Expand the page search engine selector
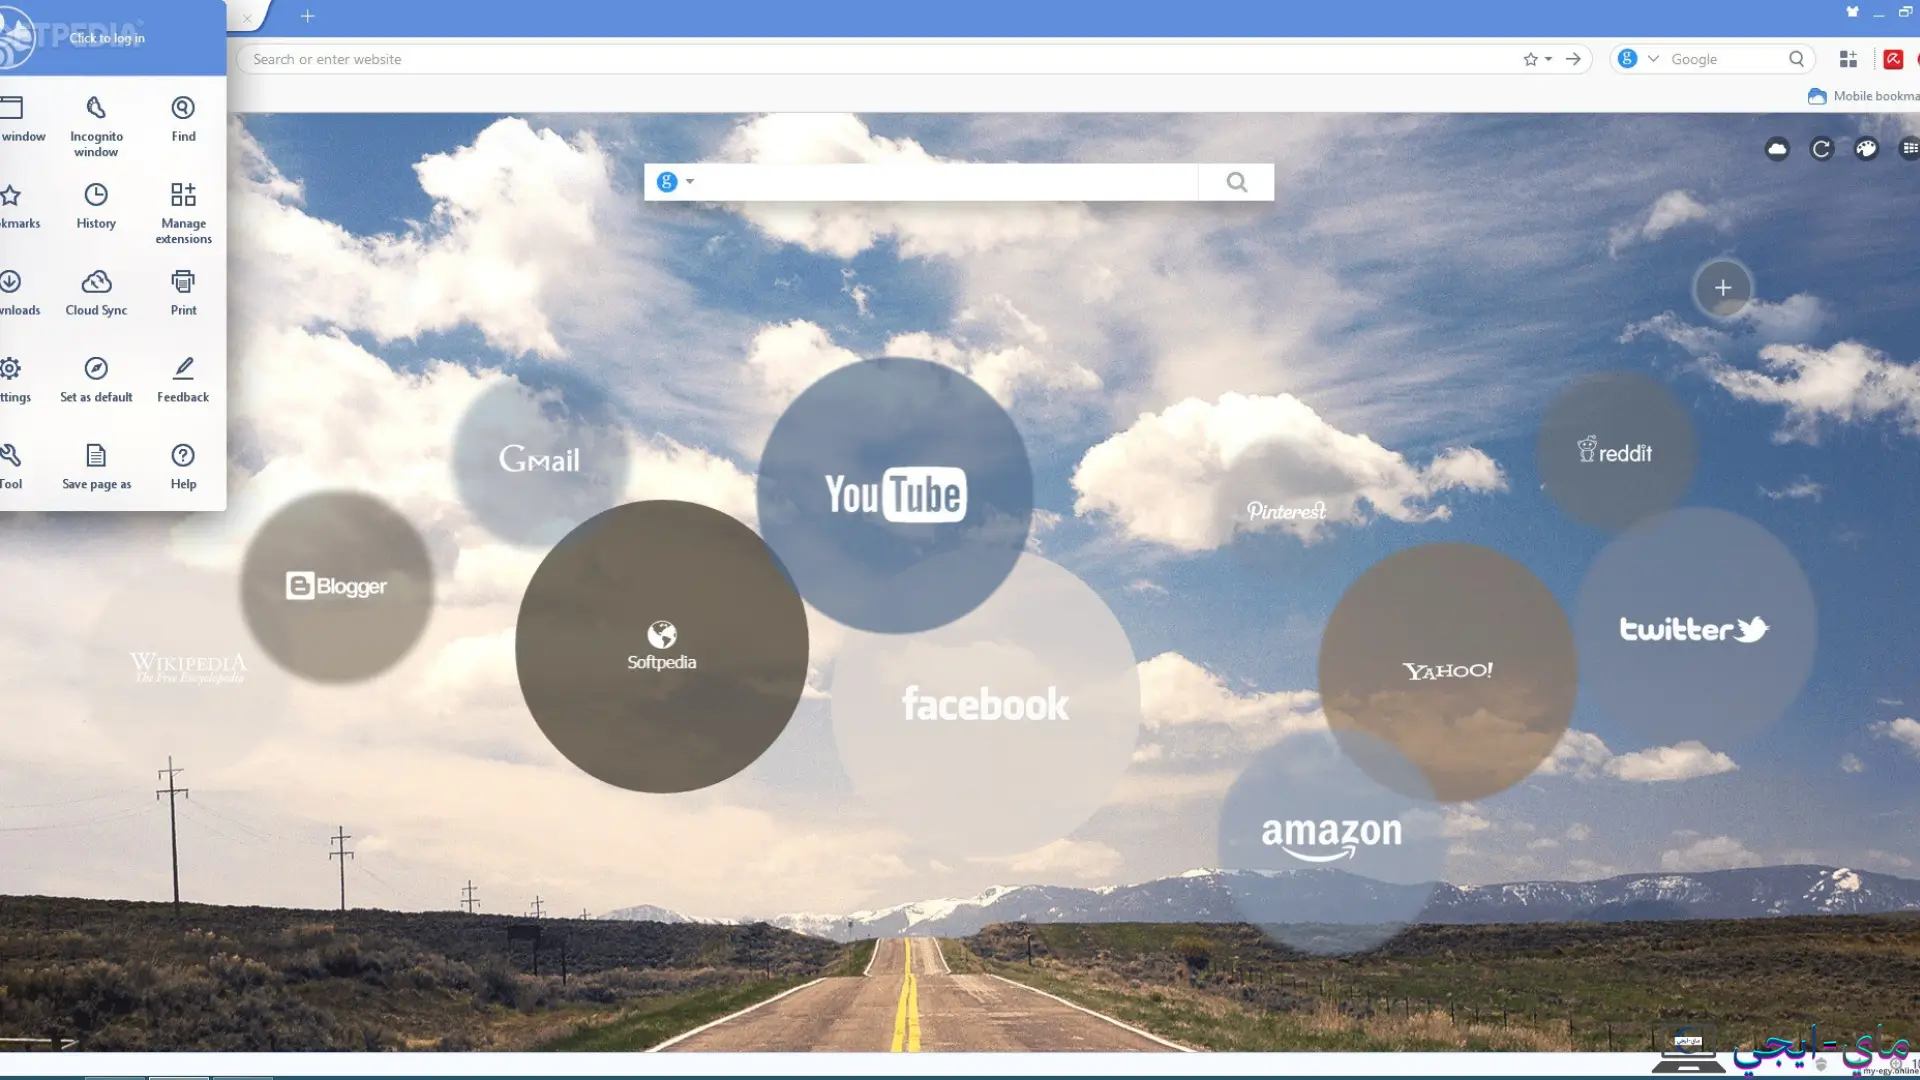The width and height of the screenshot is (1920, 1080). pos(675,182)
